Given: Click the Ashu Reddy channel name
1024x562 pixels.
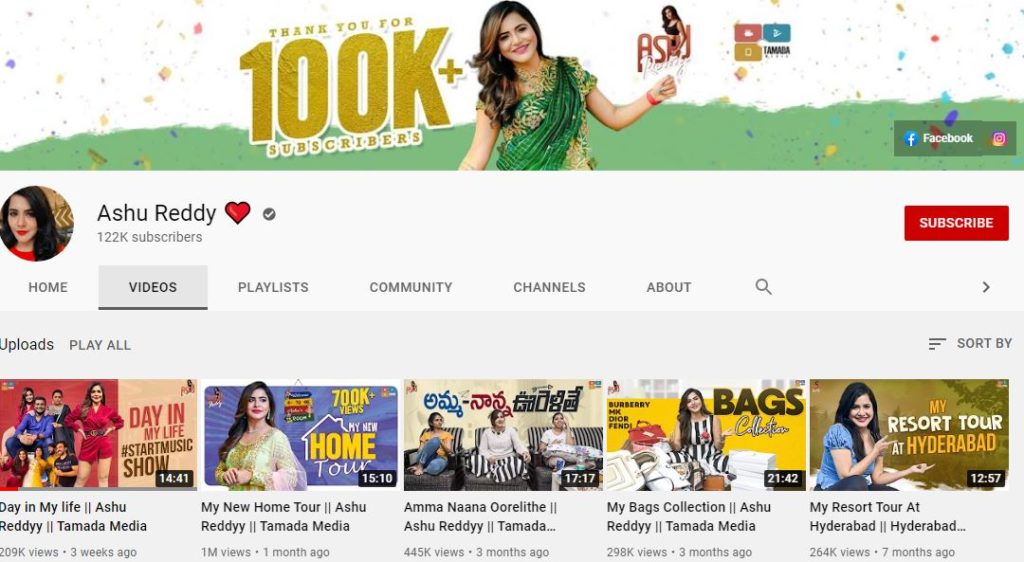Looking at the screenshot, I should [x=157, y=213].
